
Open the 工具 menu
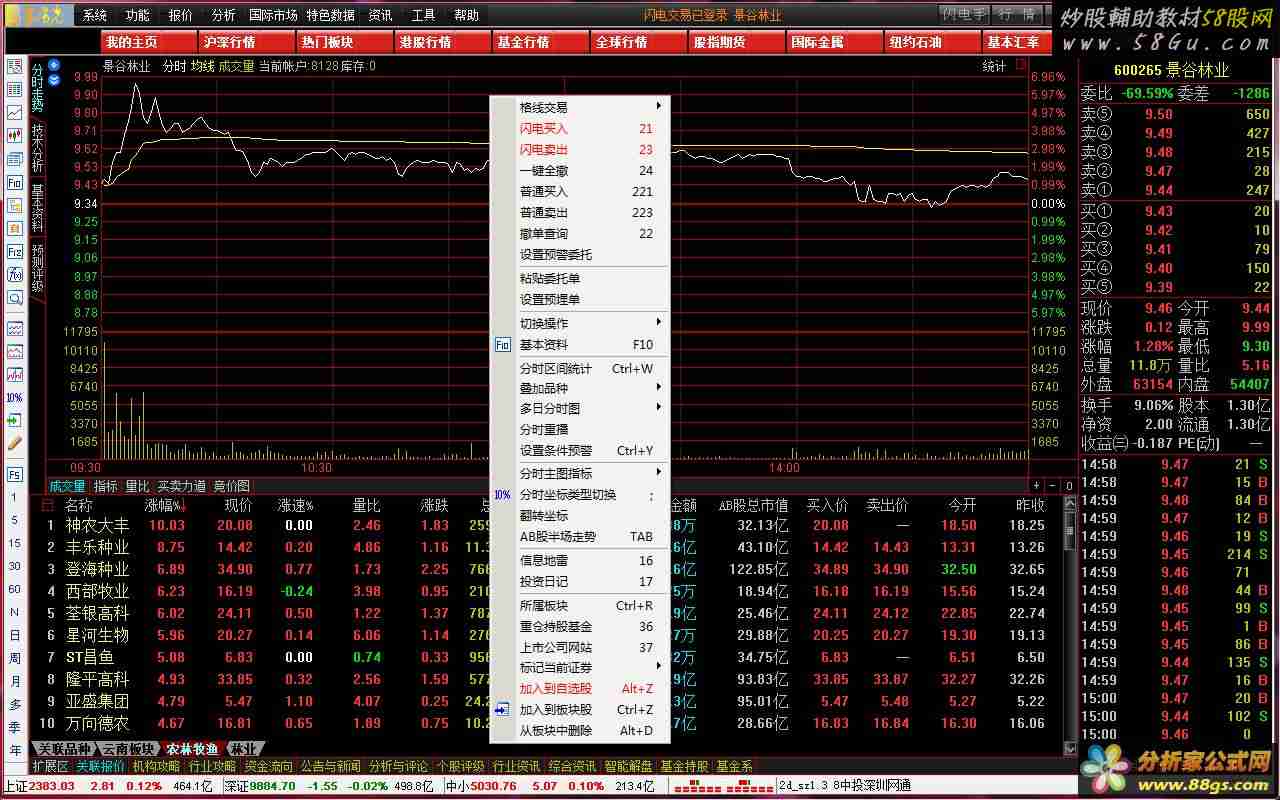tap(424, 15)
